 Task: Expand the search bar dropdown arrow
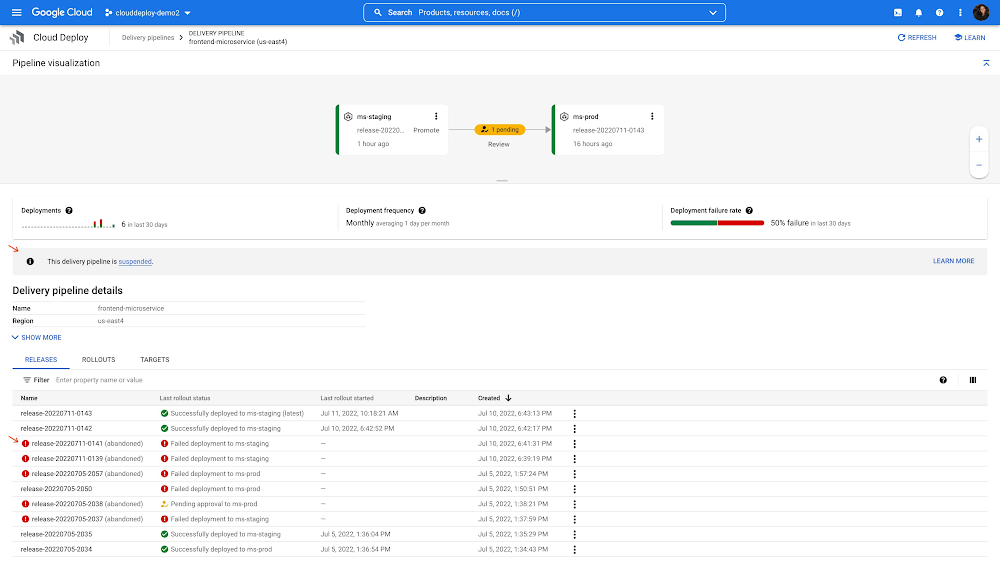713,13
